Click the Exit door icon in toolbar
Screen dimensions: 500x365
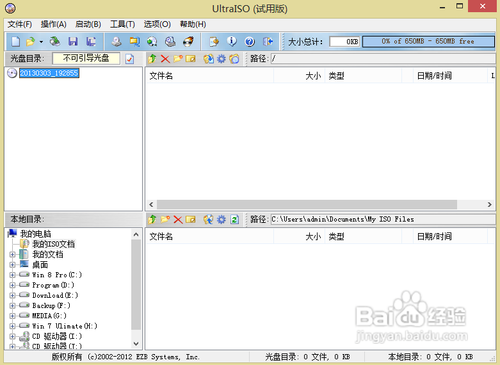pos(268,42)
